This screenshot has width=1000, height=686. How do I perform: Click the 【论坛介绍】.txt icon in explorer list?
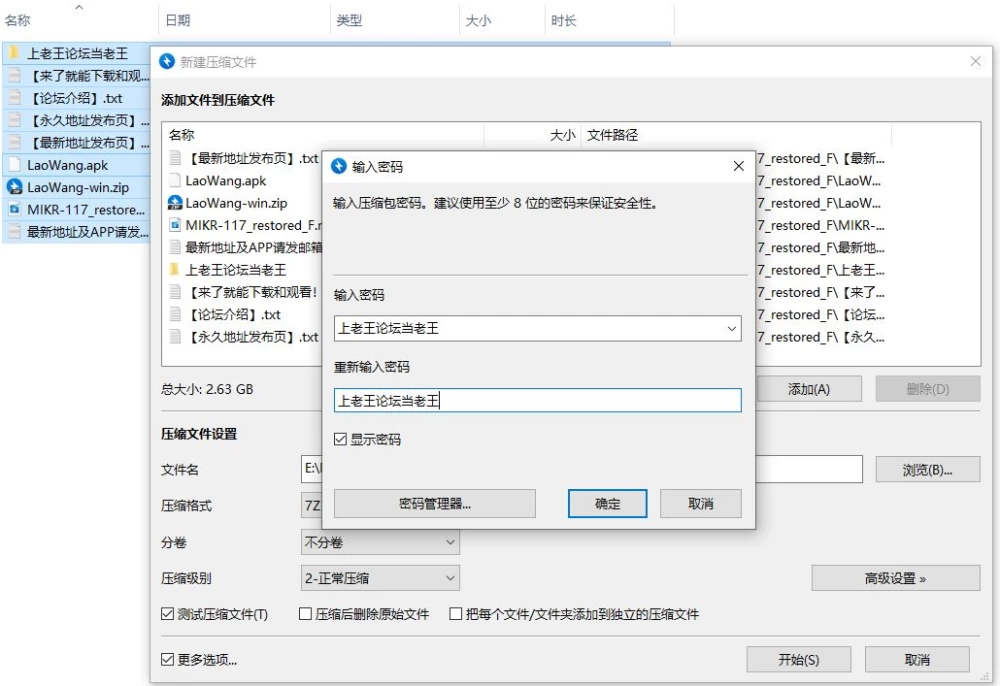(x=14, y=98)
